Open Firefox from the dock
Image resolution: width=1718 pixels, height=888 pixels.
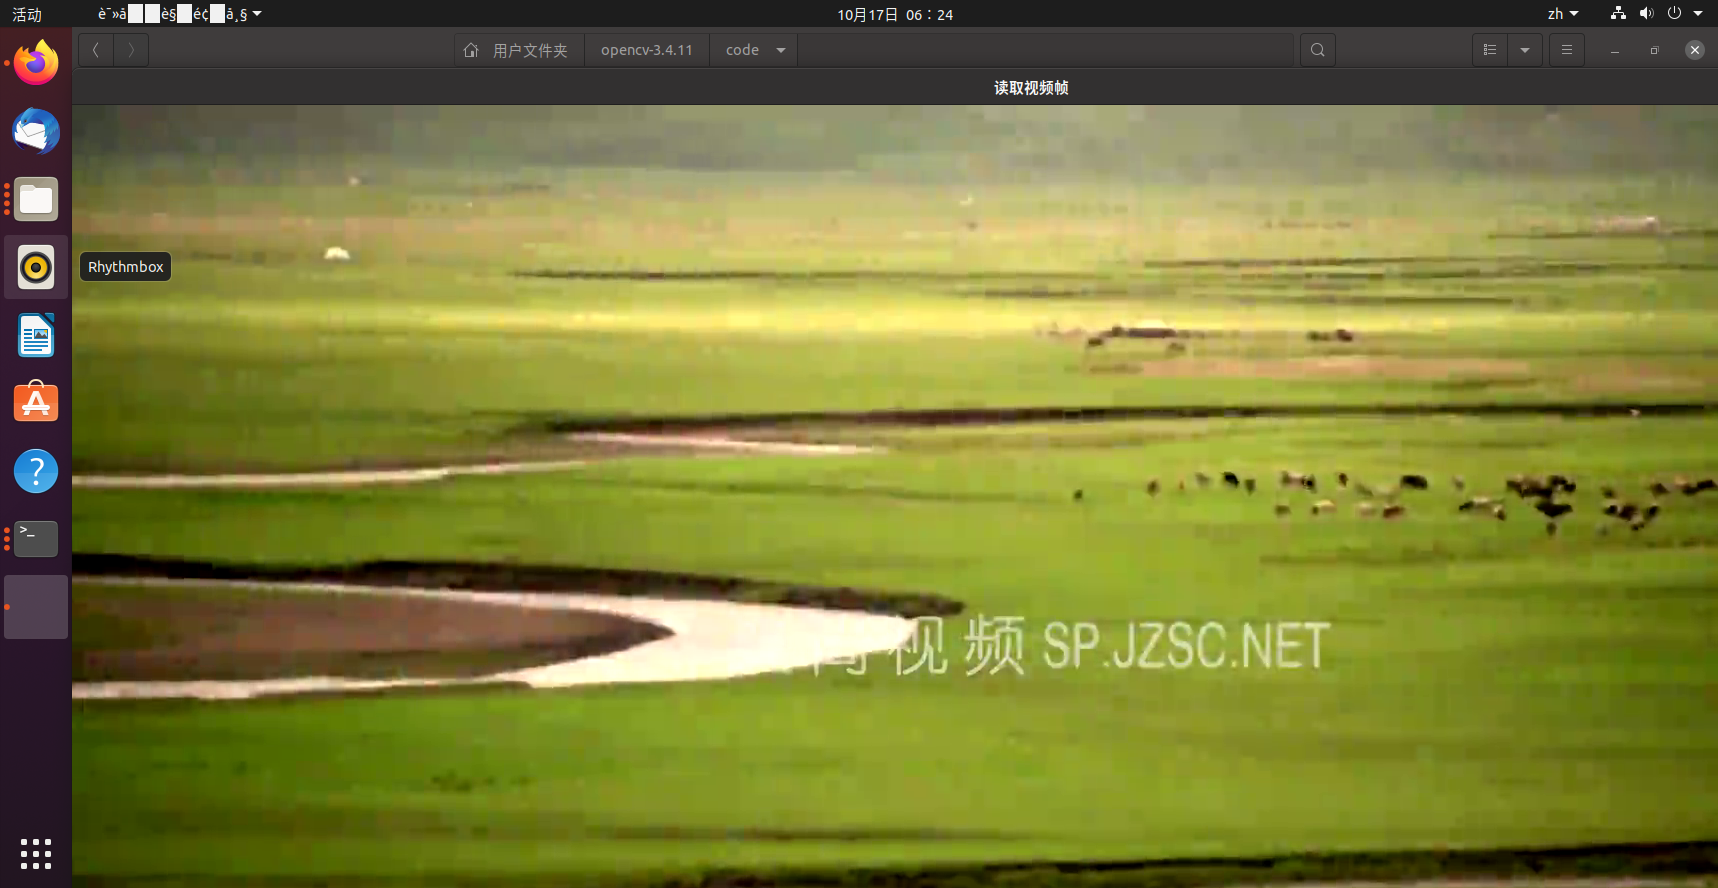coord(36,63)
